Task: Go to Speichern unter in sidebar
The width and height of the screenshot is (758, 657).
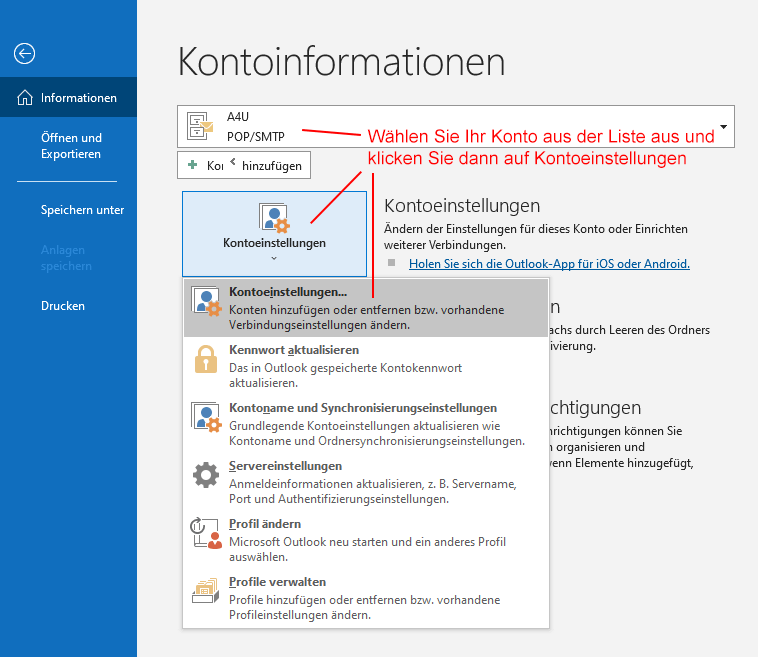Action: click(82, 210)
